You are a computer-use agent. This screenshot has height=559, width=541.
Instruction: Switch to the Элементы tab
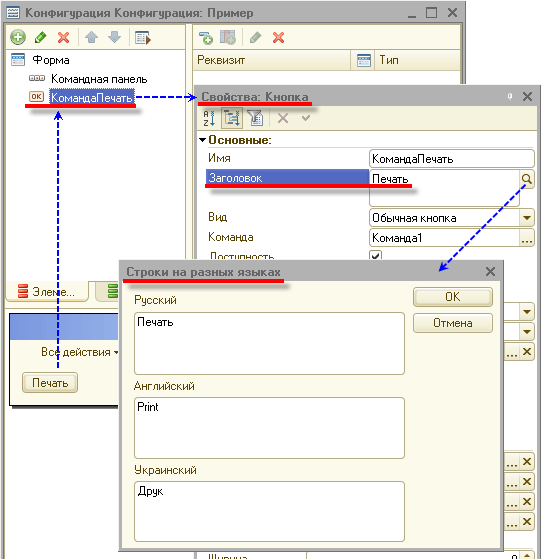[x=47, y=292]
